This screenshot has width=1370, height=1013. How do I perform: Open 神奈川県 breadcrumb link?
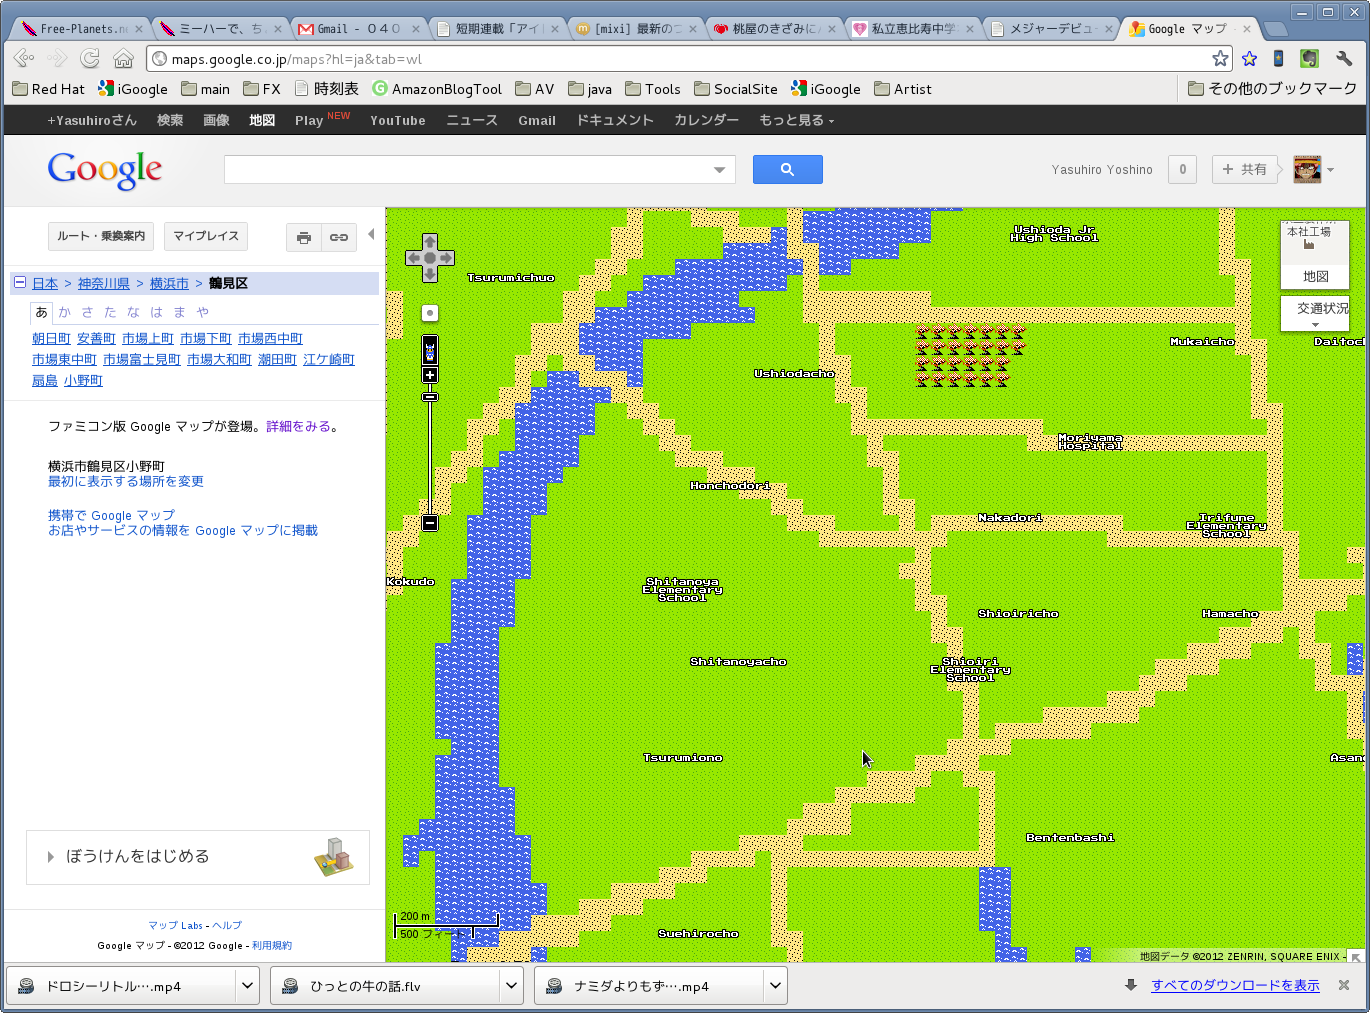coord(104,283)
